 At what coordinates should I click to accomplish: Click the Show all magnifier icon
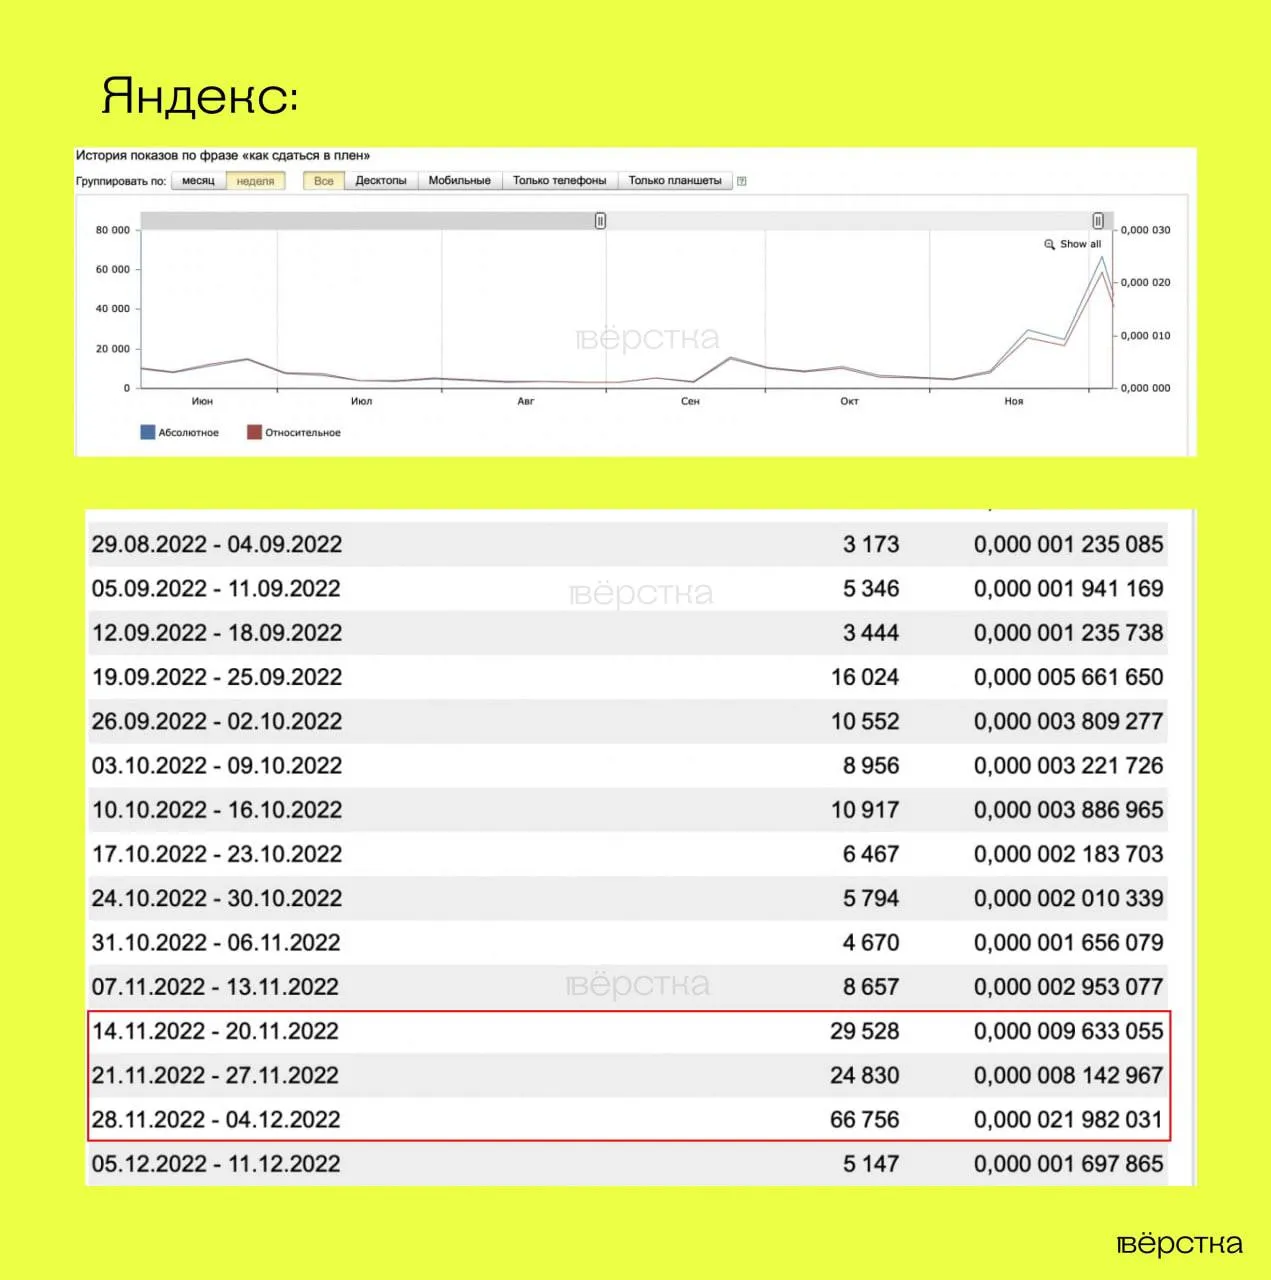1049,244
